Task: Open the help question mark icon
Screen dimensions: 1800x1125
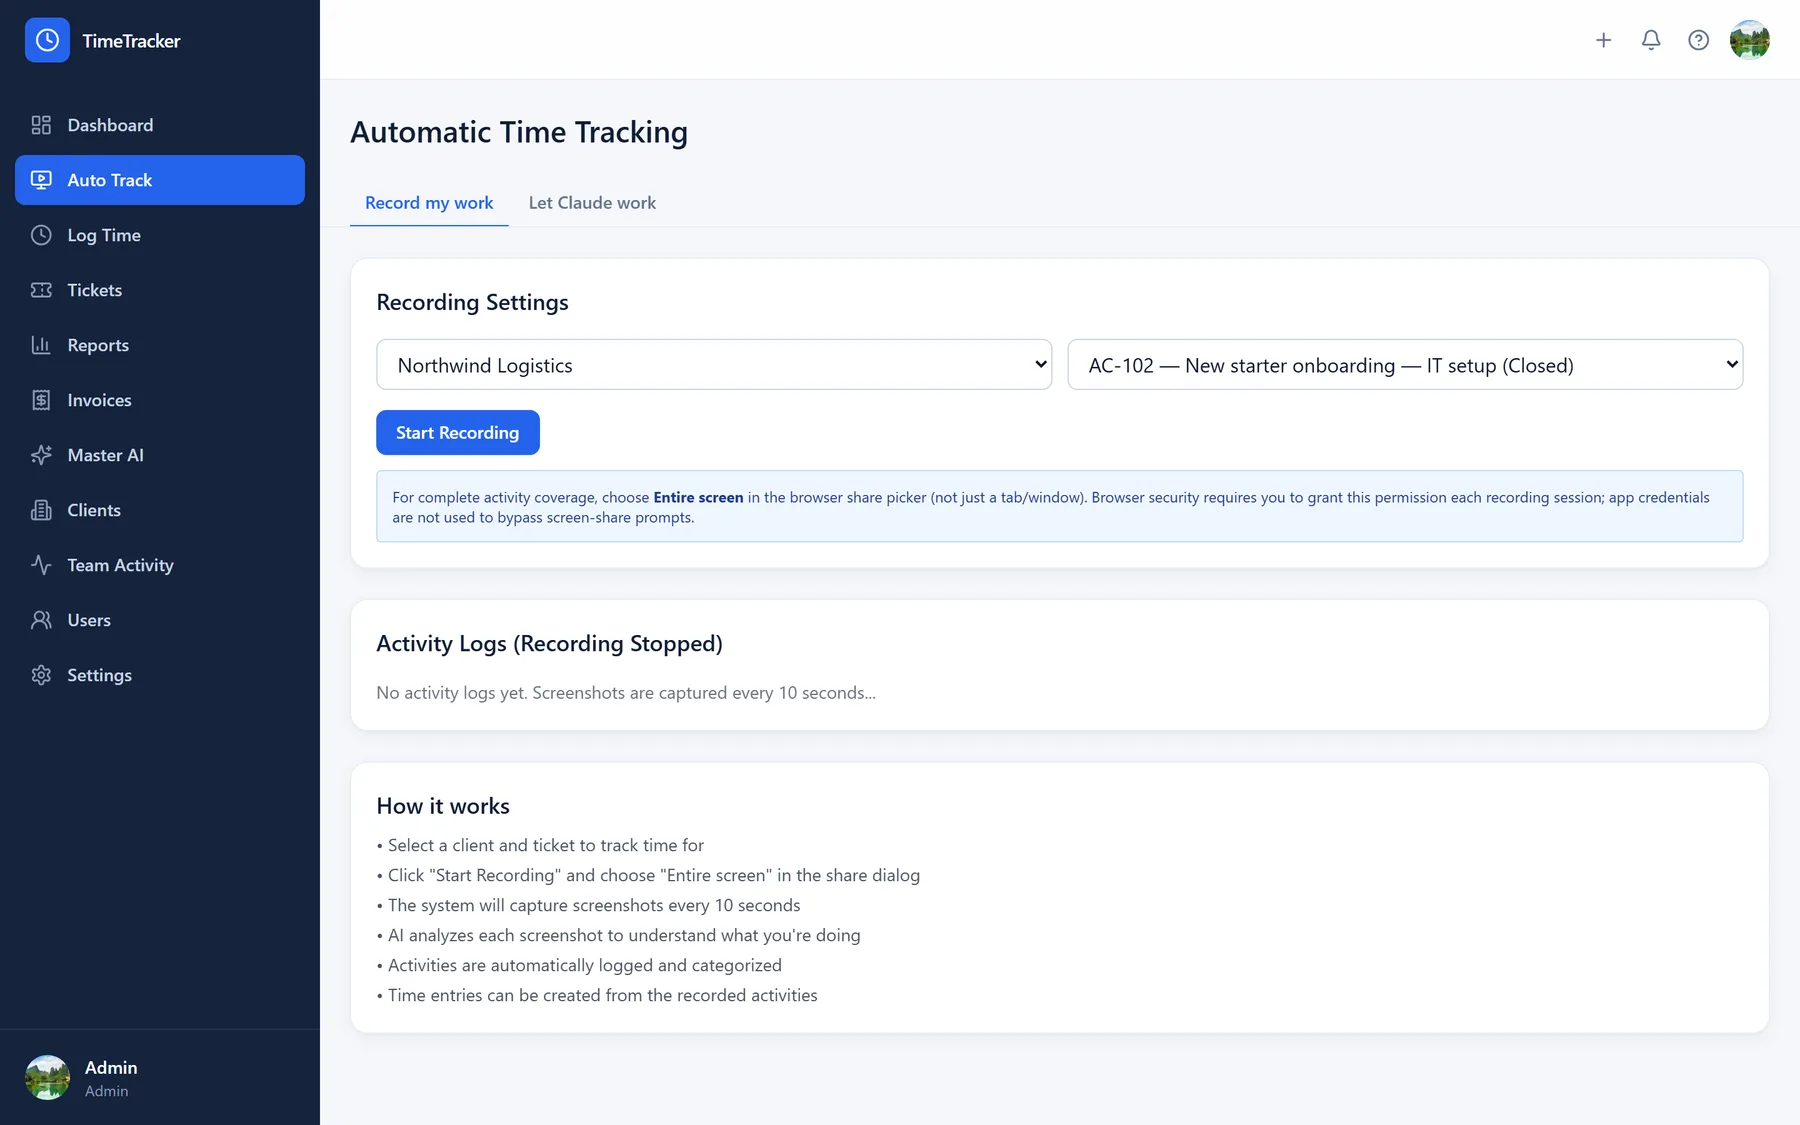Action: (x=1698, y=40)
